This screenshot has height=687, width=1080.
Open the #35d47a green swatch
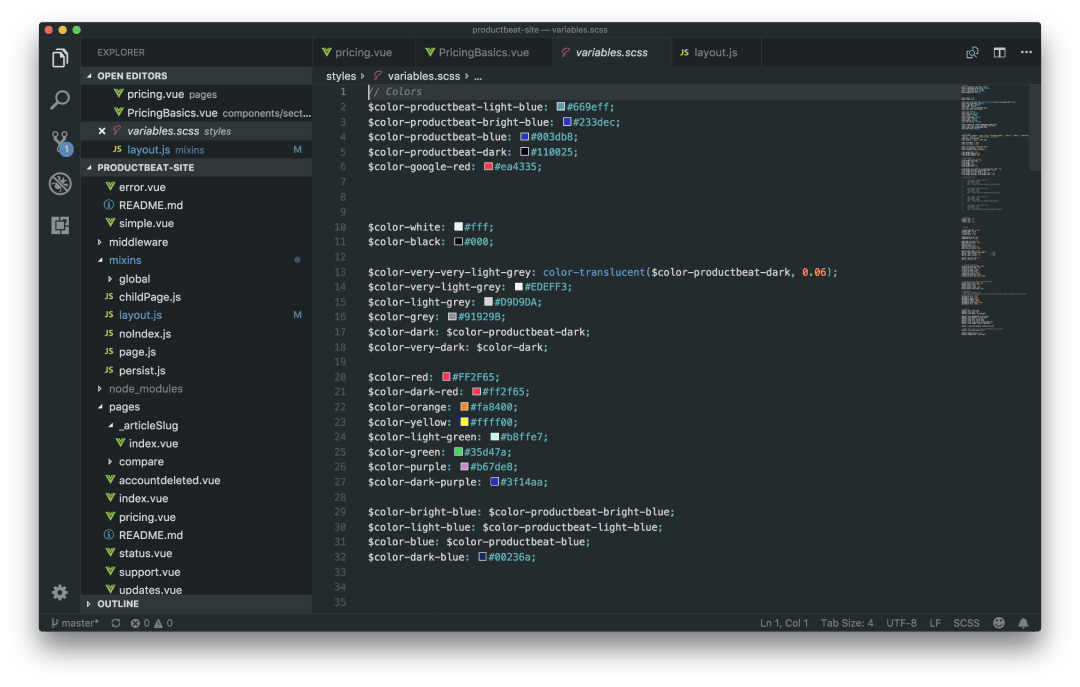458,452
